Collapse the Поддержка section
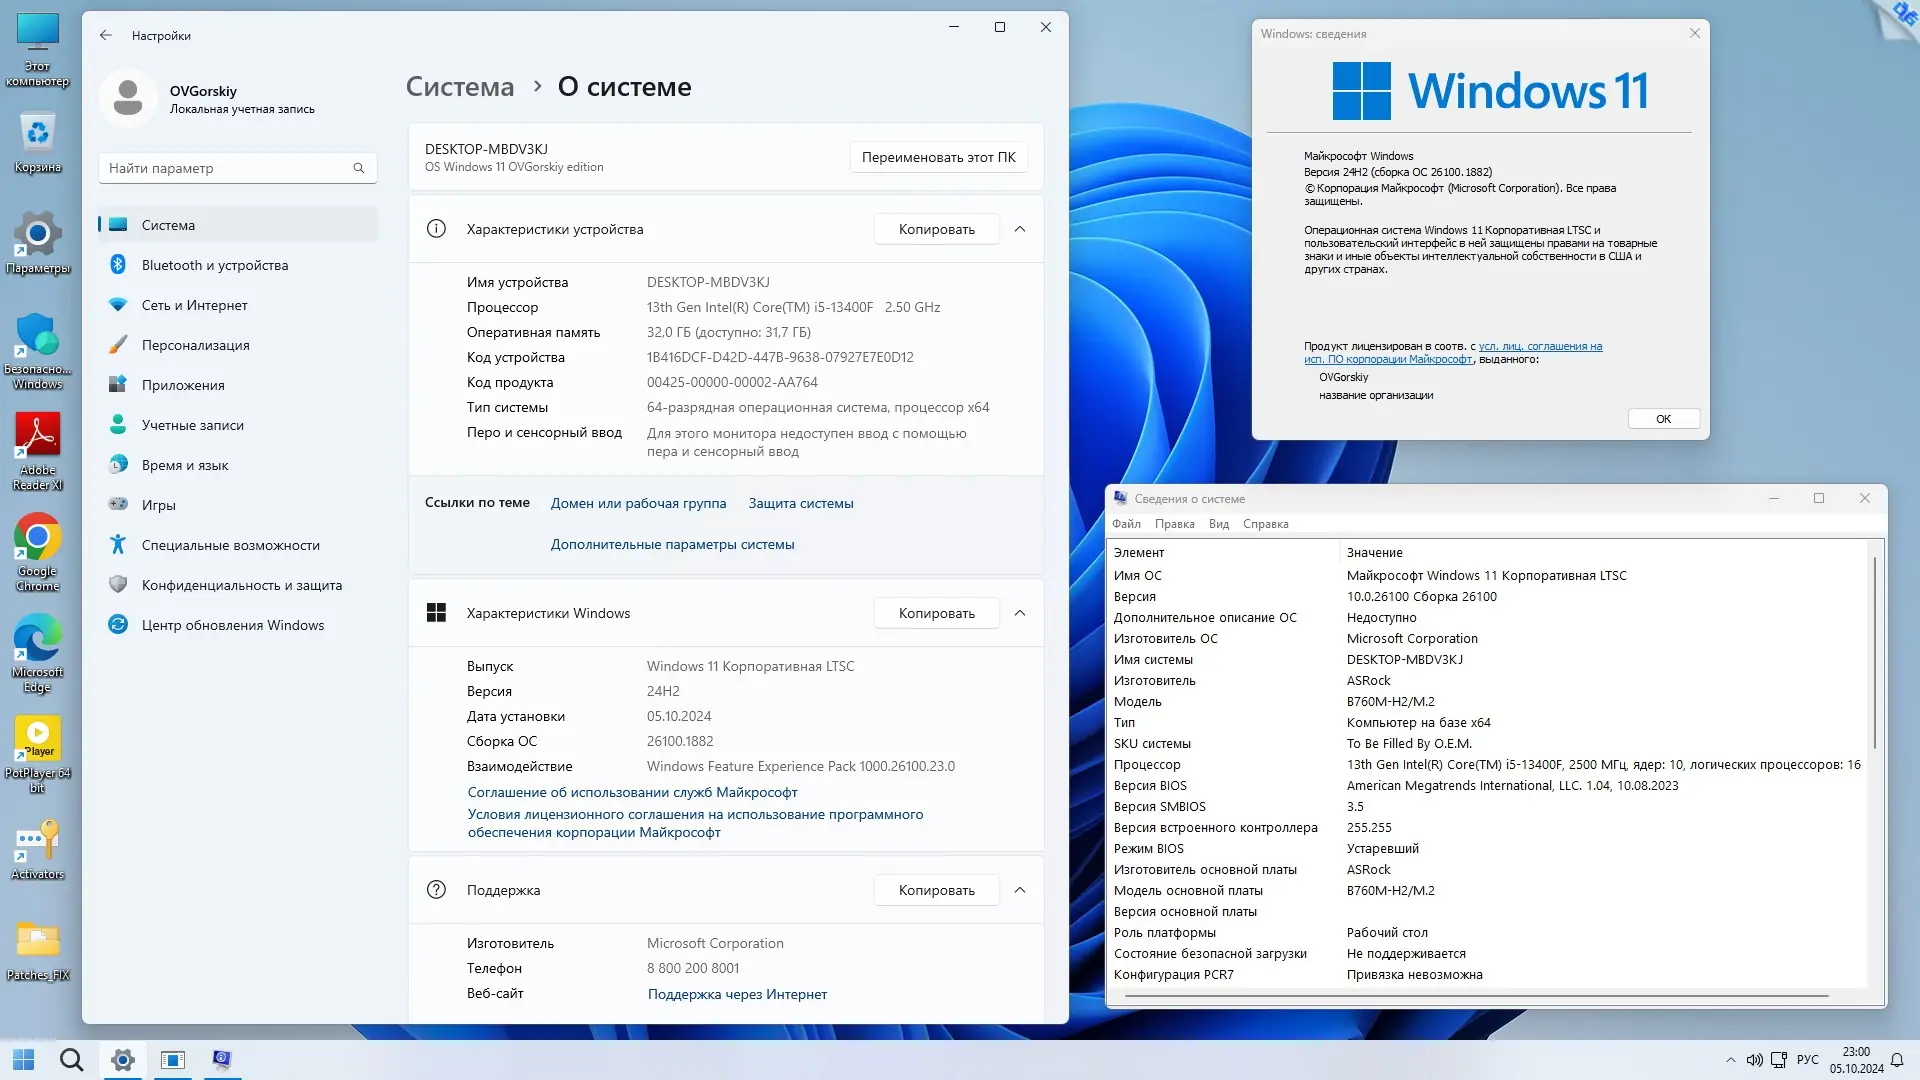Screen dimensions: 1920x1080 coord(1020,889)
